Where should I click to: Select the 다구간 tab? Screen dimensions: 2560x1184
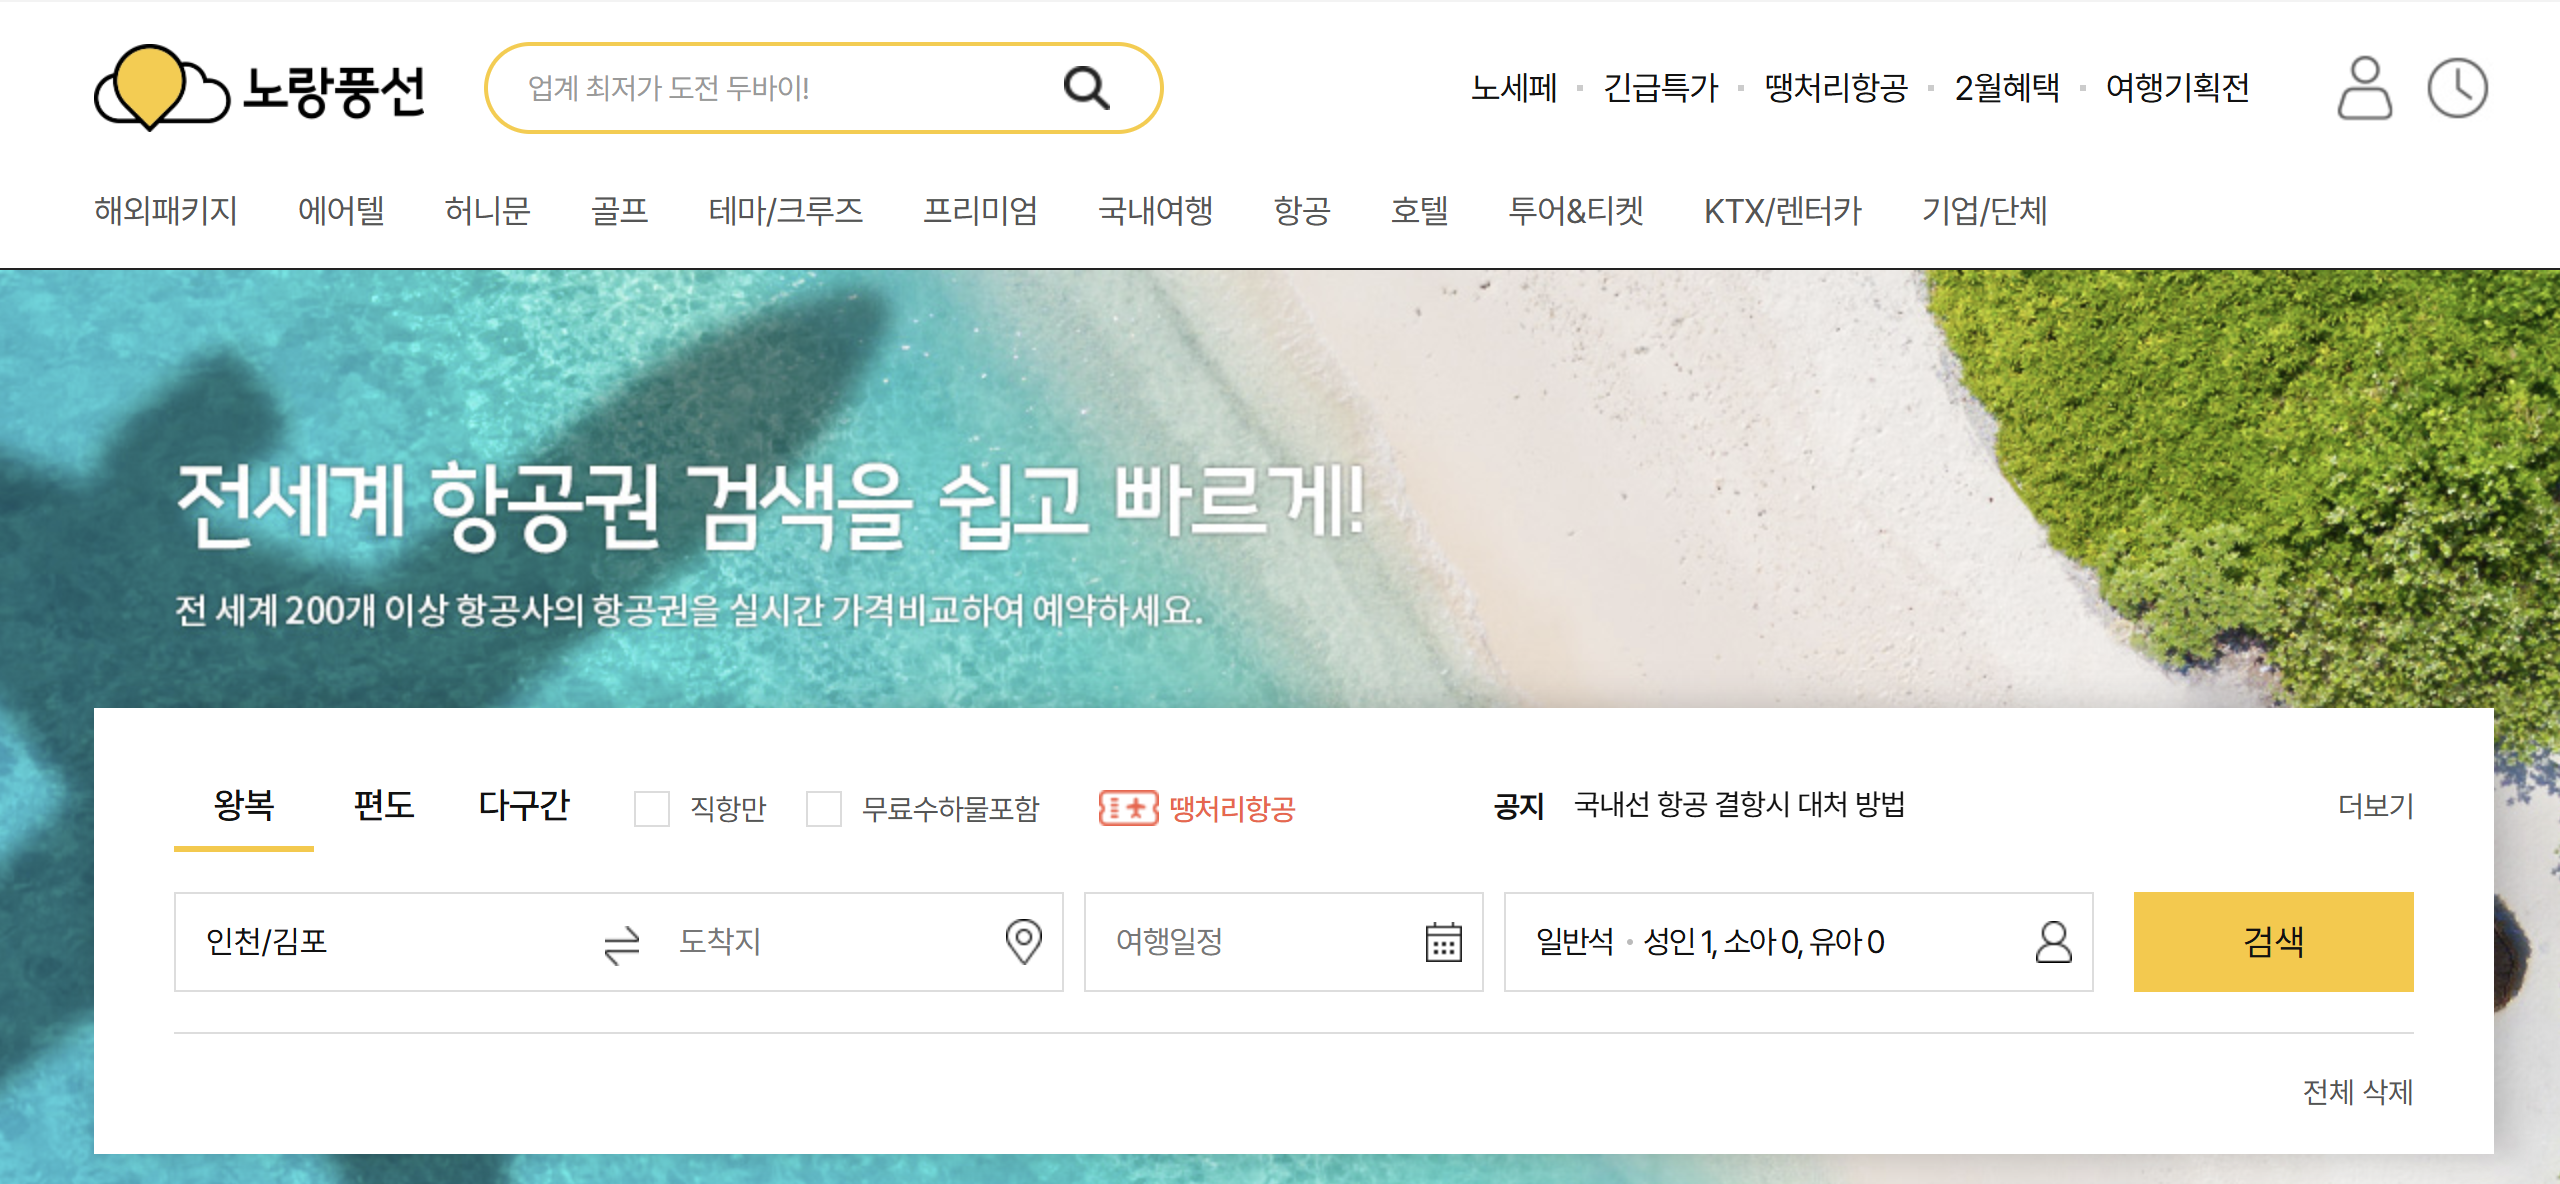coord(524,805)
